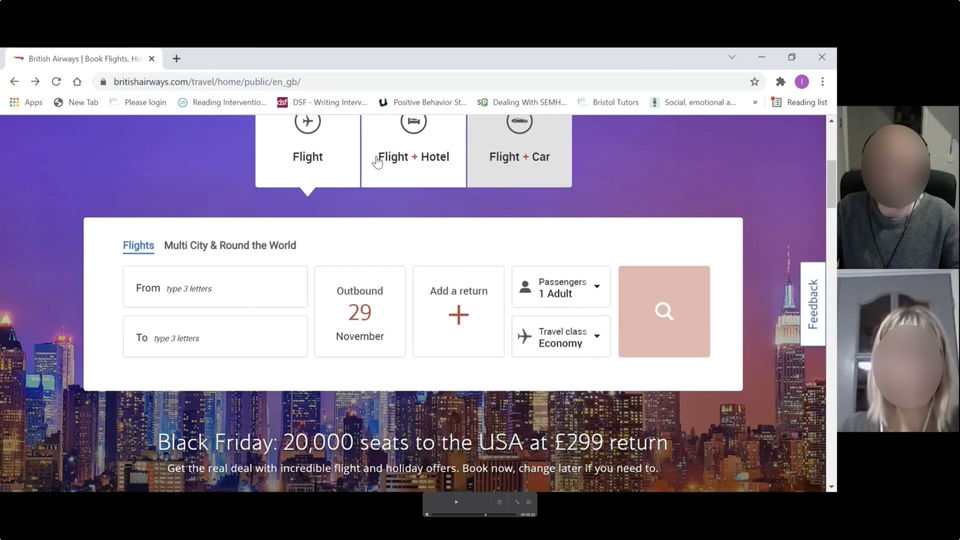The width and height of the screenshot is (960, 540).
Task: Open the Passengers 1 Adult dropdown
Action: point(561,287)
